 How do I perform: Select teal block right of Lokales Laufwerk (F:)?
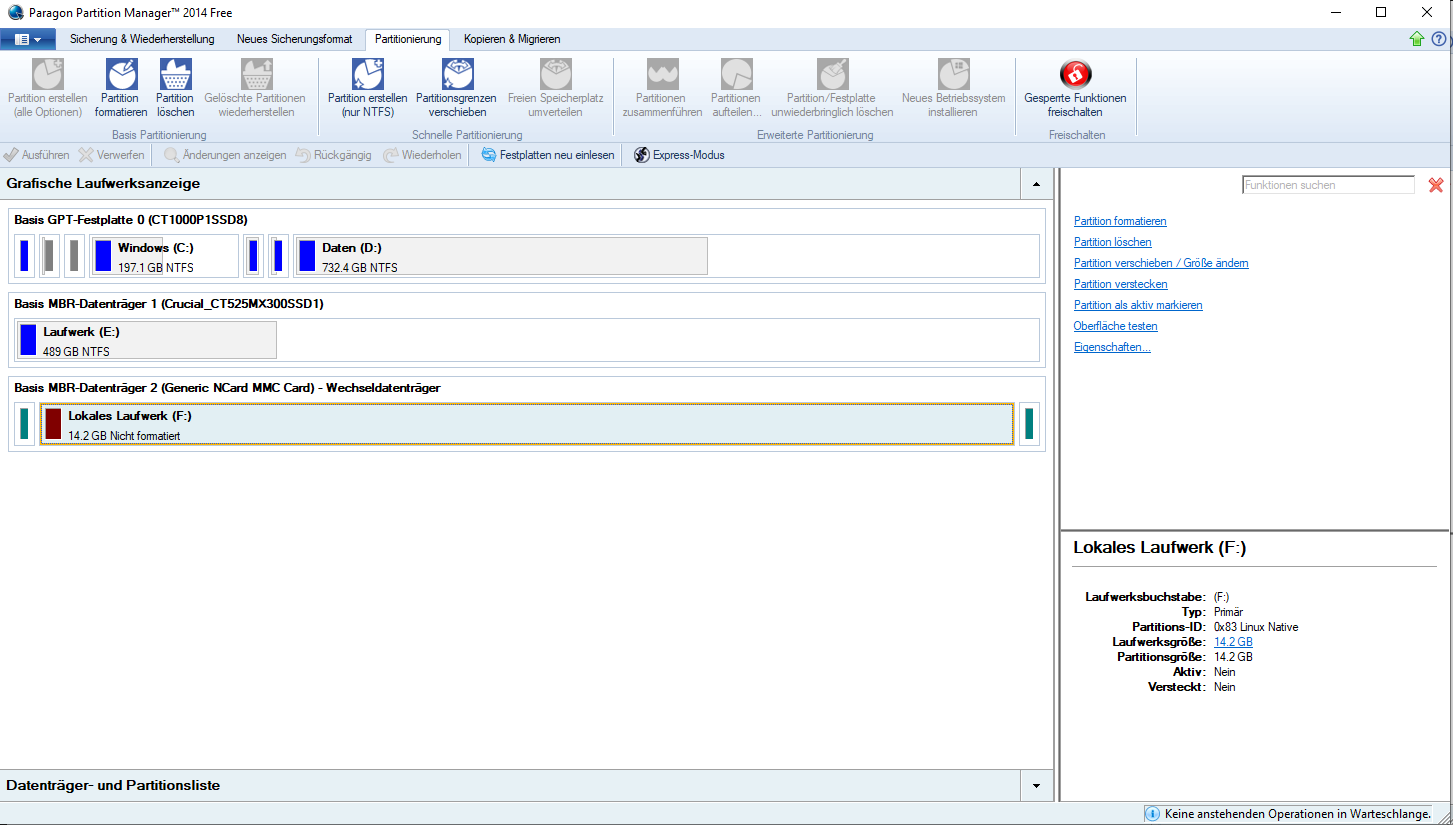click(1029, 424)
